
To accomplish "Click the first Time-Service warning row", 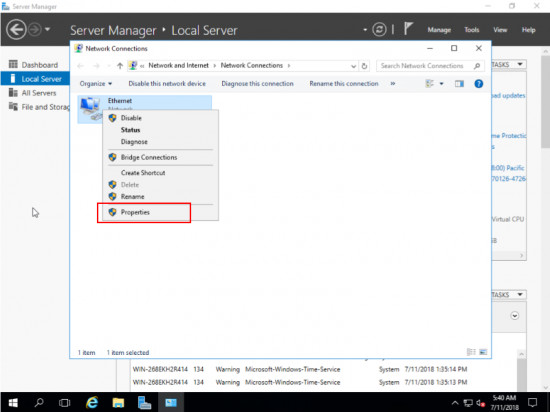I will coord(300,369).
